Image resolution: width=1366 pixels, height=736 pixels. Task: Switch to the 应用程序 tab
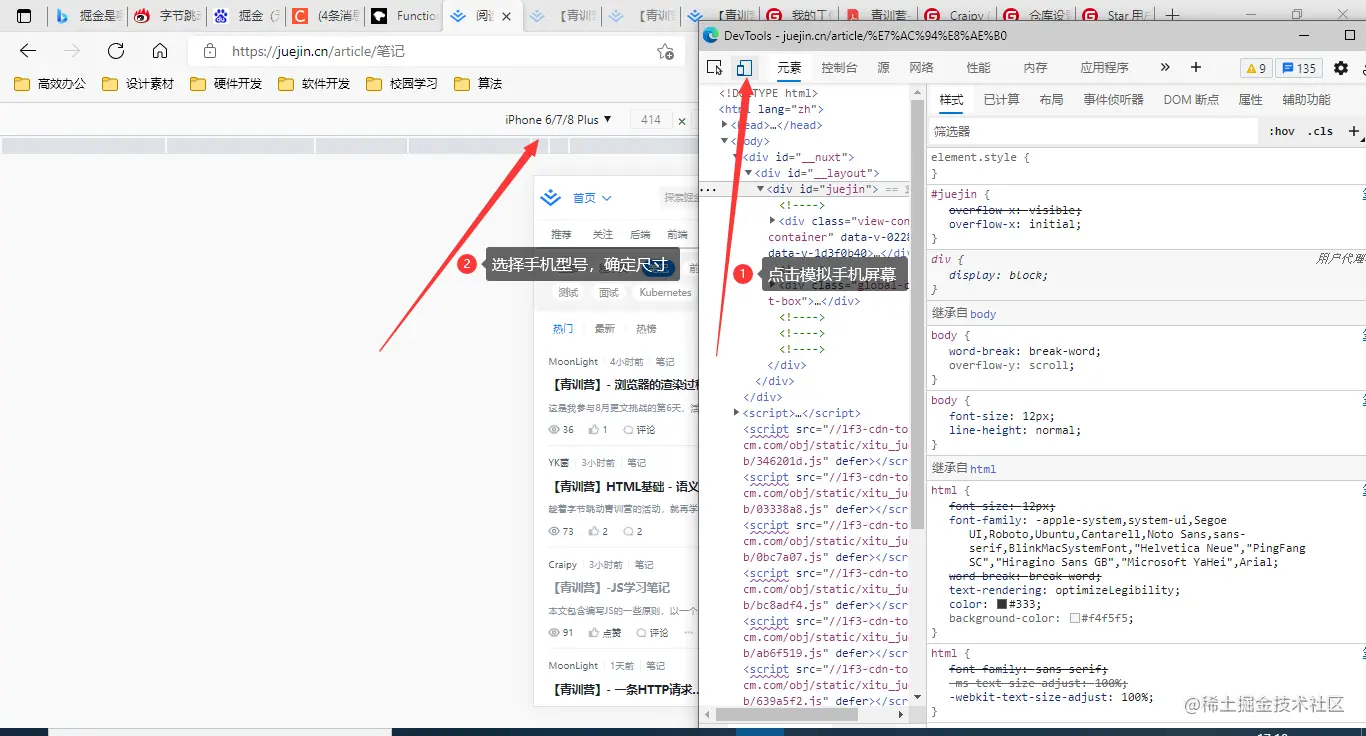click(x=1104, y=68)
